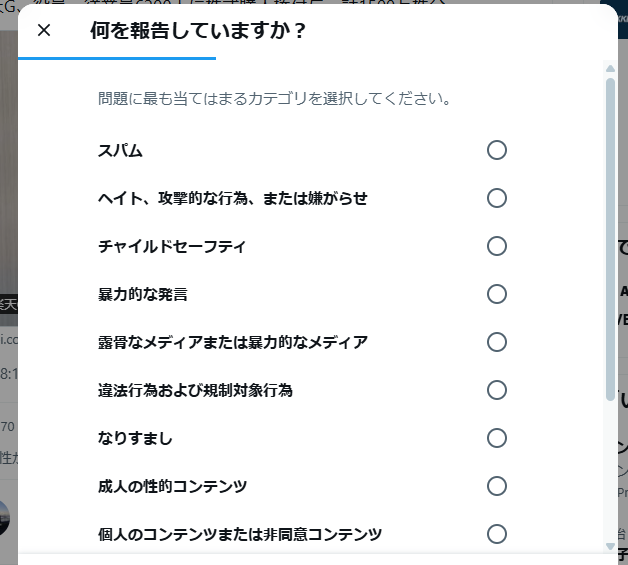
Task: Select the 暴力的な発言 radio button
Action: 497,294
